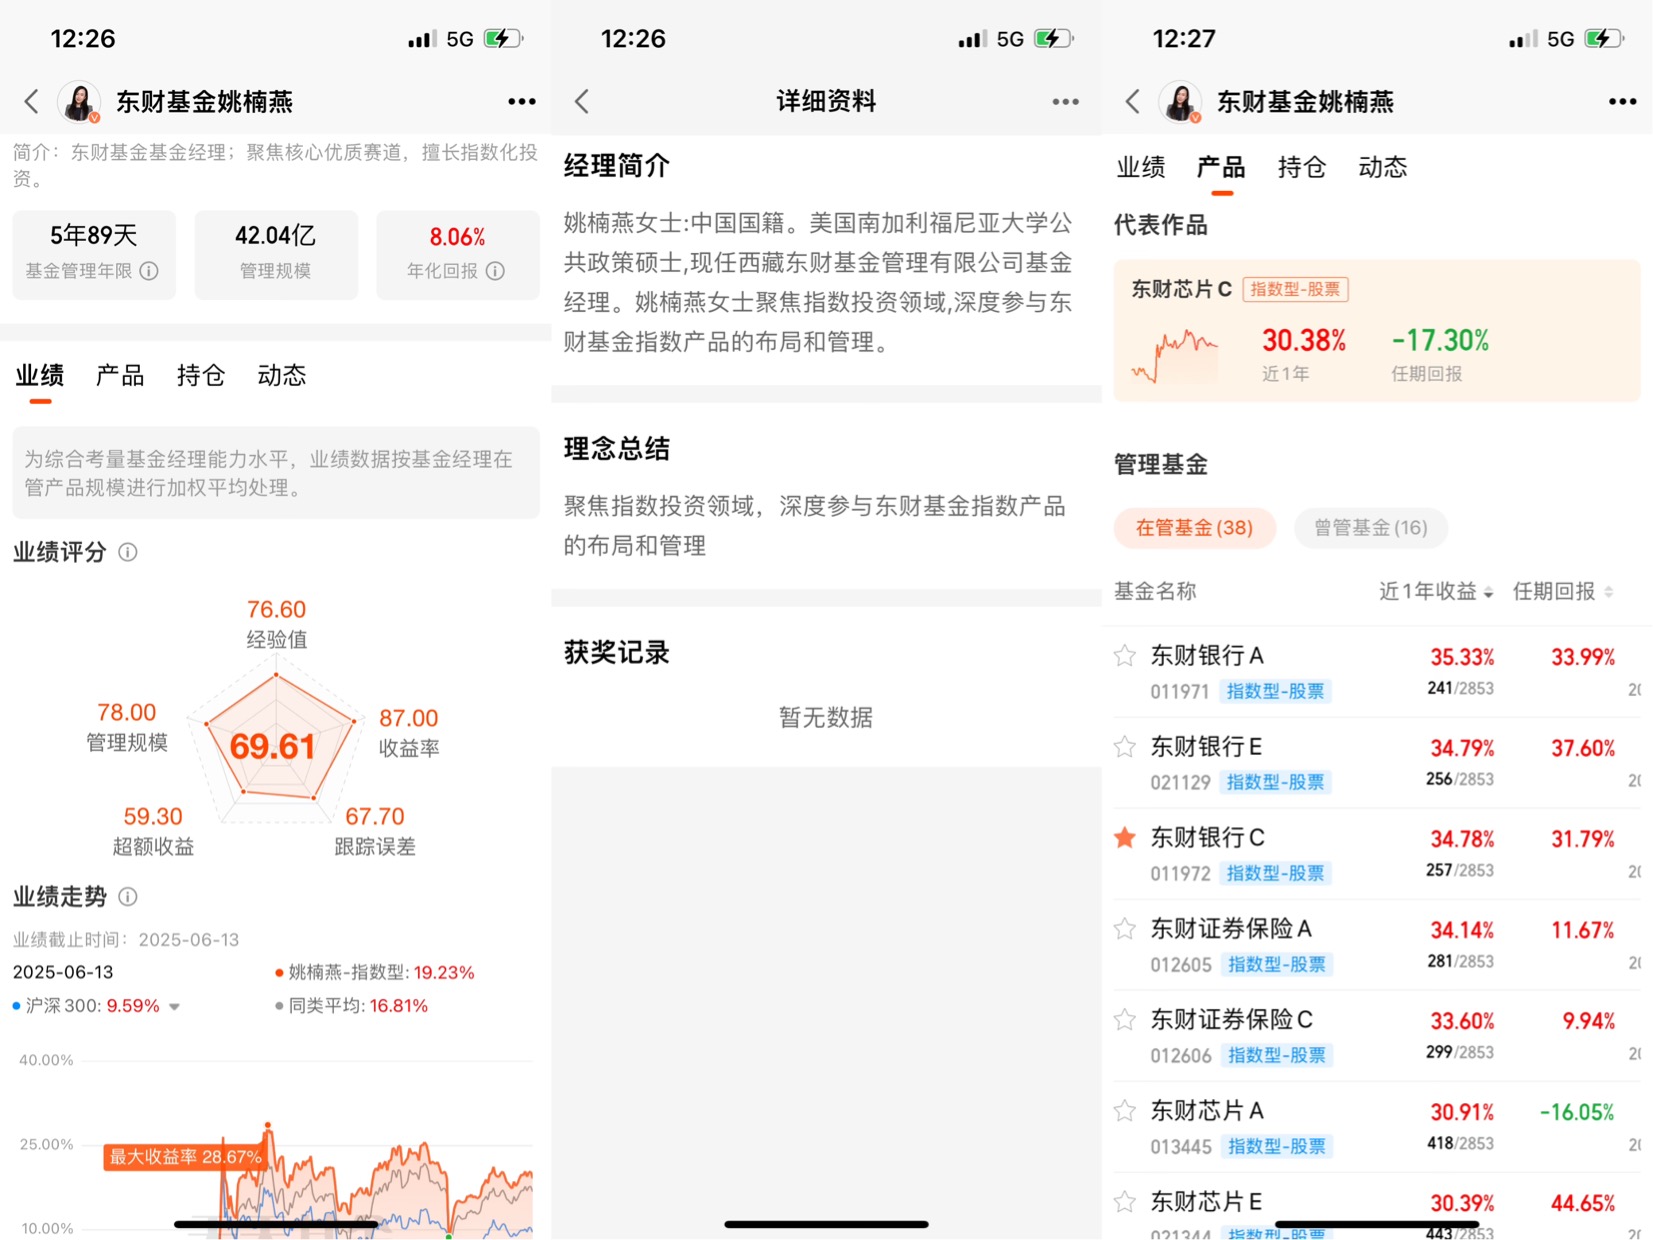Go back from 详细资料 screen
The width and height of the screenshot is (1653, 1240).
click(582, 101)
